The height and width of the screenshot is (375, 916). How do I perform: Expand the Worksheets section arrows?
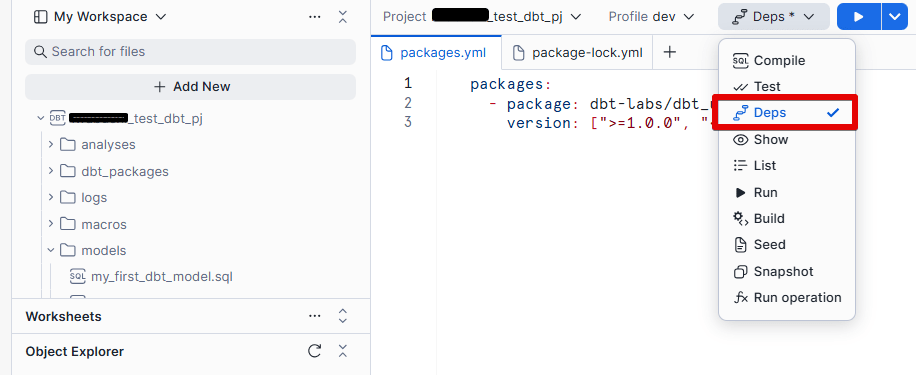pos(343,316)
